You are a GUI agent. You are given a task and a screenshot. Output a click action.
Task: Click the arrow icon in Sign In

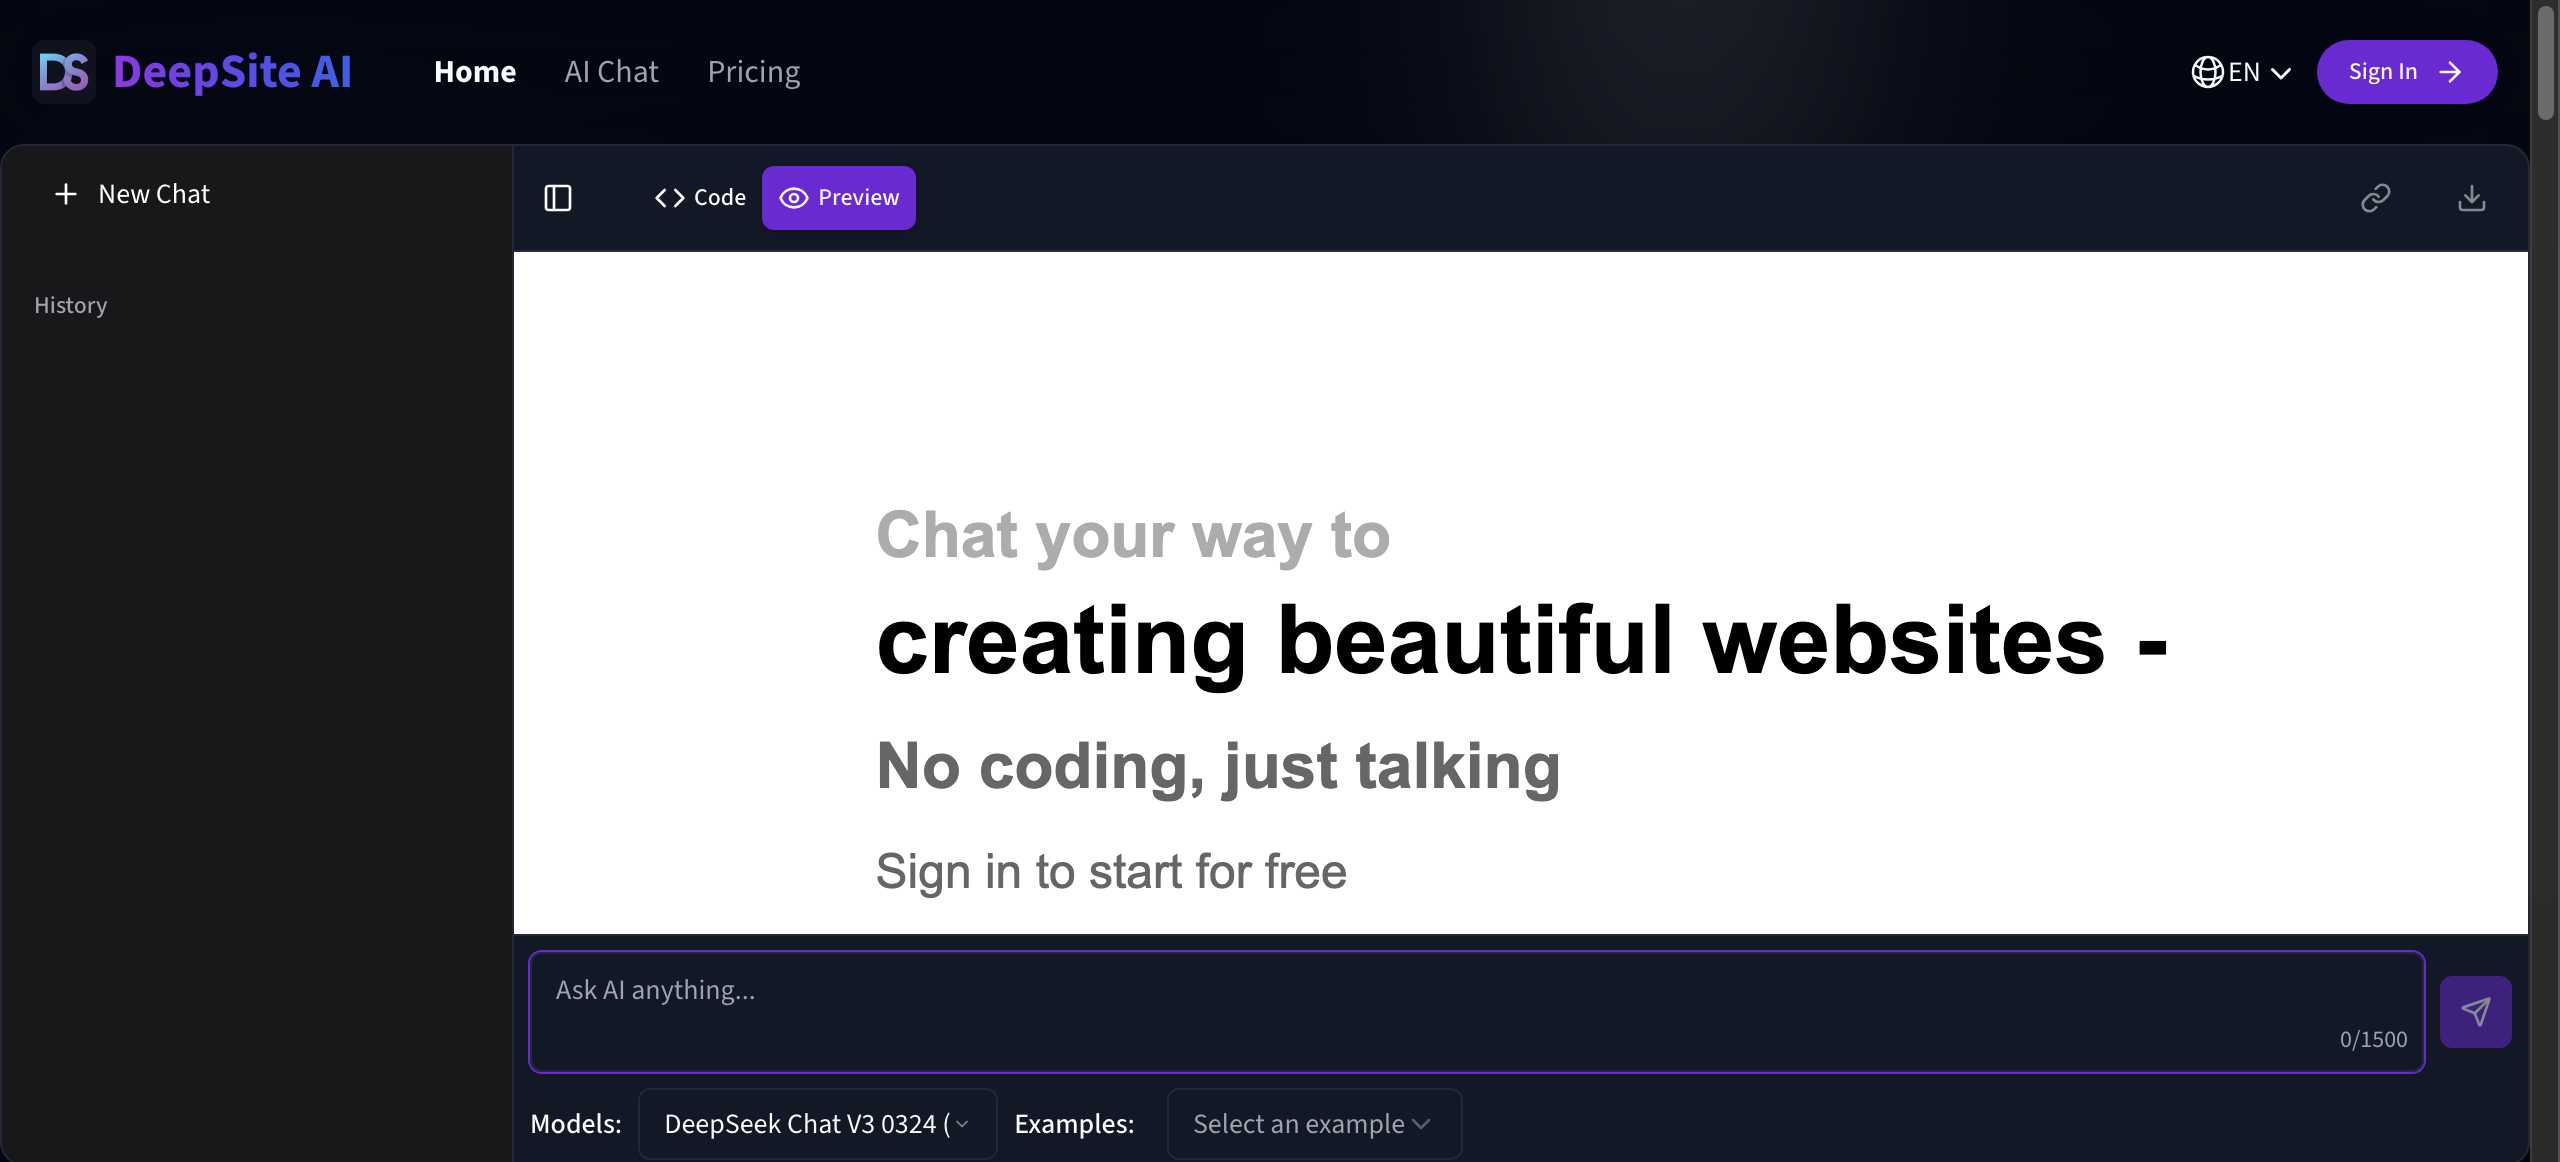2450,72
